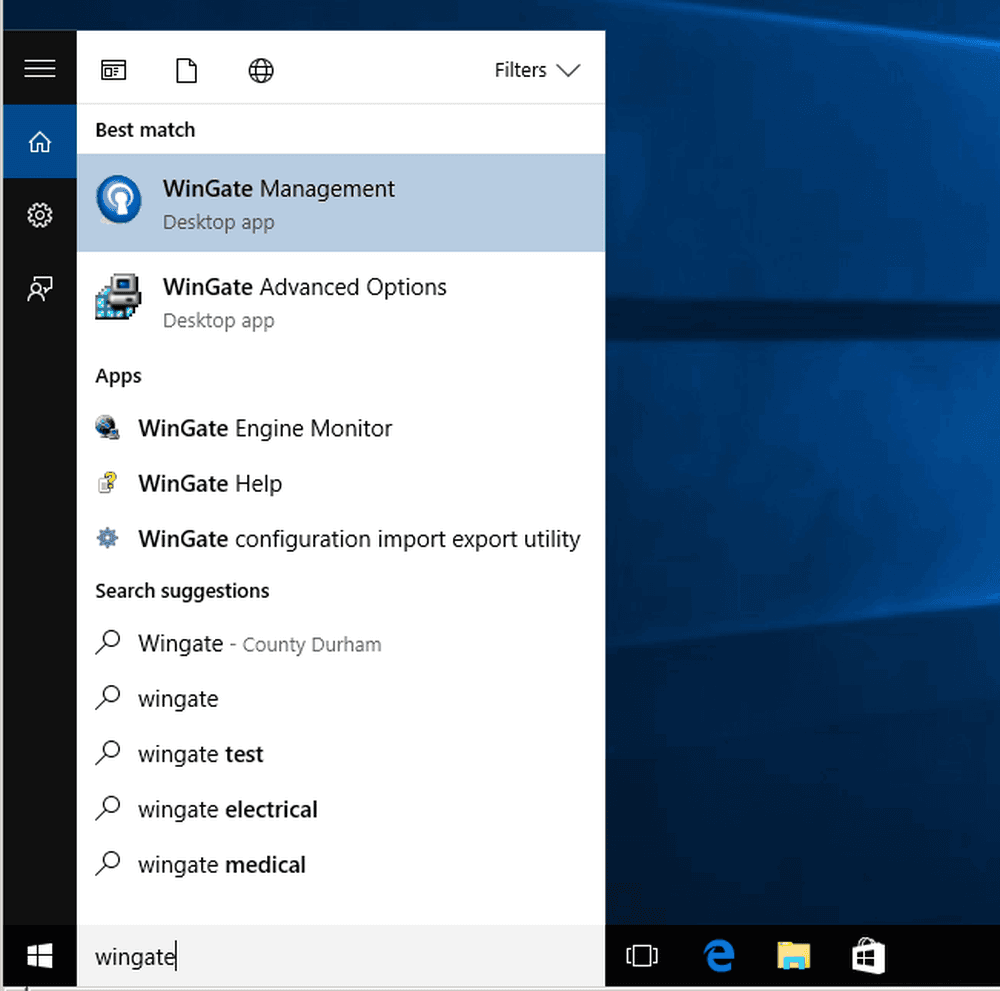
Task: Open Microsoft Edge from the taskbar
Action: click(718, 957)
